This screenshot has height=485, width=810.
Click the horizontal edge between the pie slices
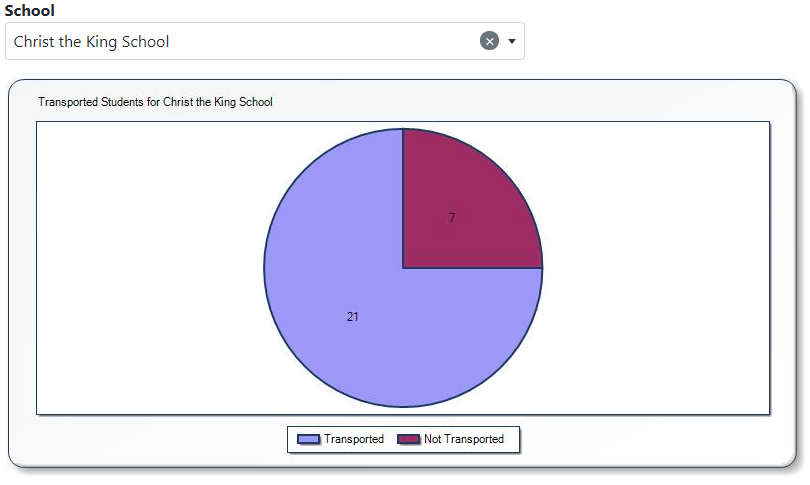pyautogui.click(x=472, y=268)
